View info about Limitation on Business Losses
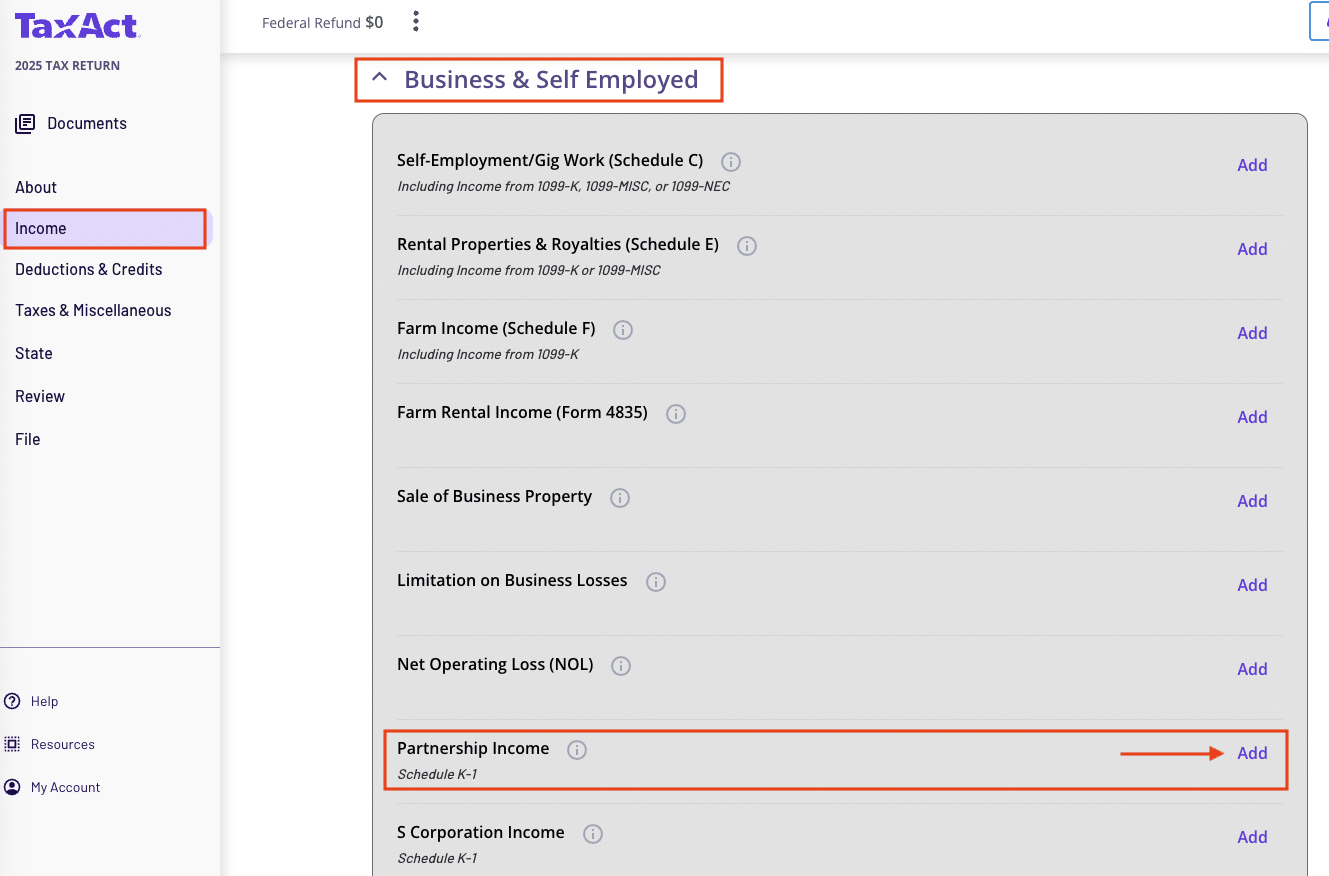The height and width of the screenshot is (876, 1329). (x=656, y=581)
